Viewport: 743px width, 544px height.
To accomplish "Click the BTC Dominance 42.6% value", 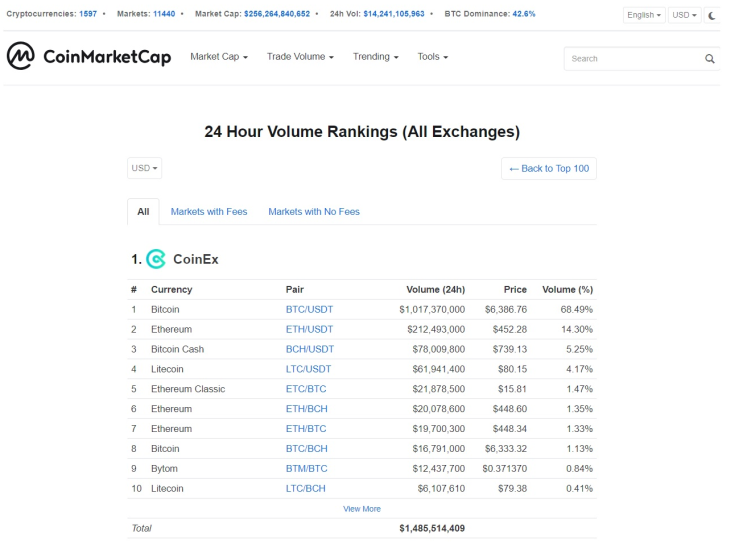I will (x=524, y=14).
